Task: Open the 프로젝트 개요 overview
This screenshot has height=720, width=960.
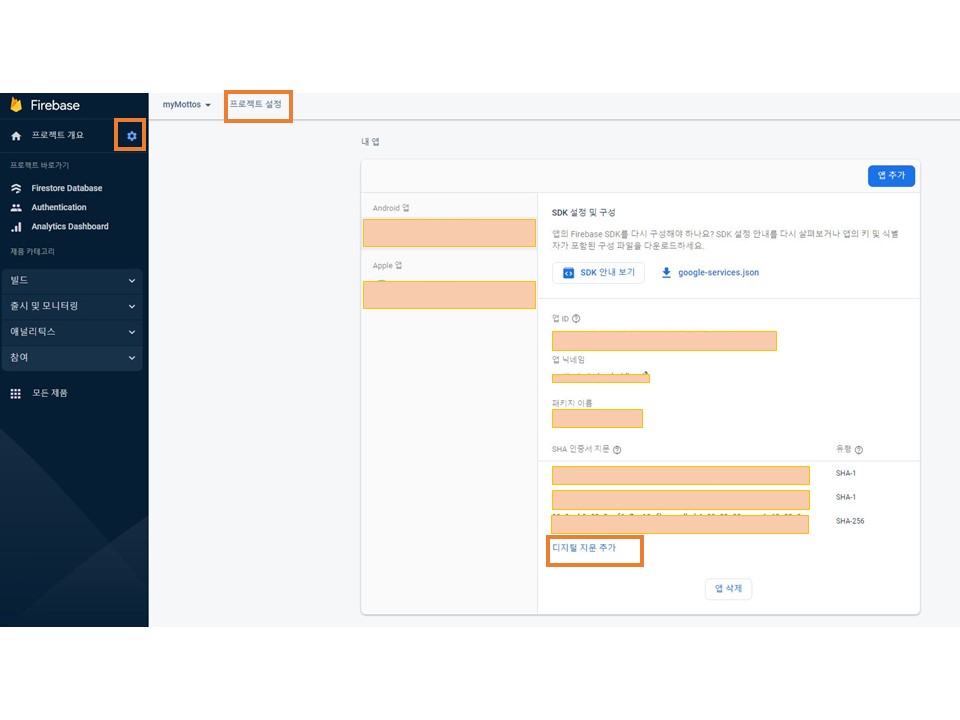Action: click(x=58, y=135)
